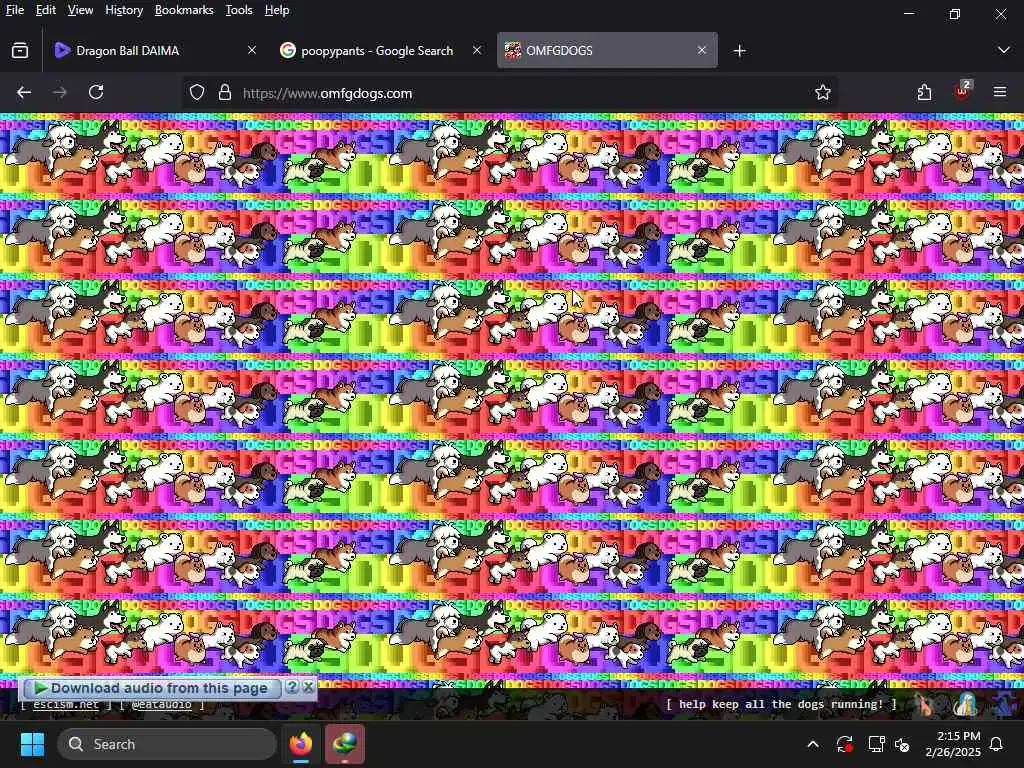Viewport: 1024px width, 768px height.
Task: Click the taskbar Search box
Action: (167, 744)
